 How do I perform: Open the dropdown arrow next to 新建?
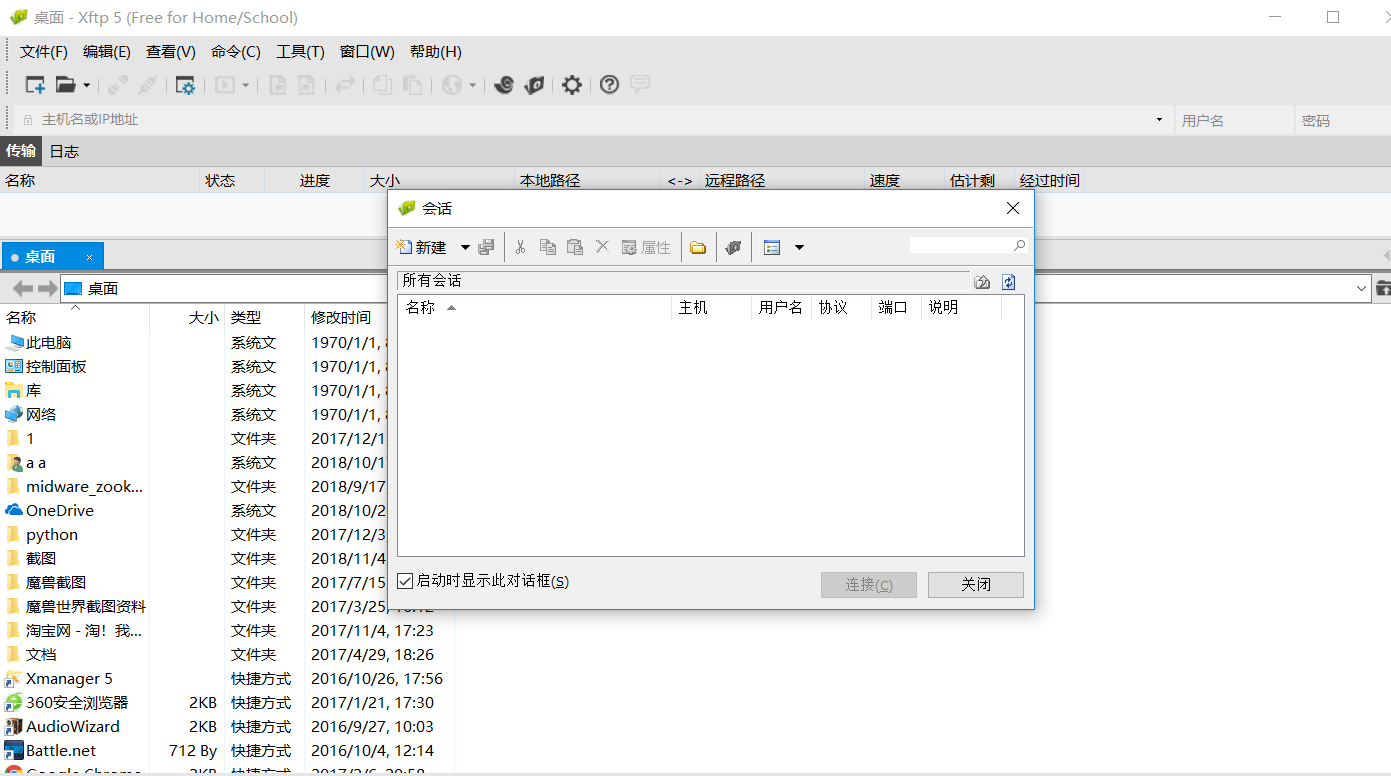coord(465,247)
